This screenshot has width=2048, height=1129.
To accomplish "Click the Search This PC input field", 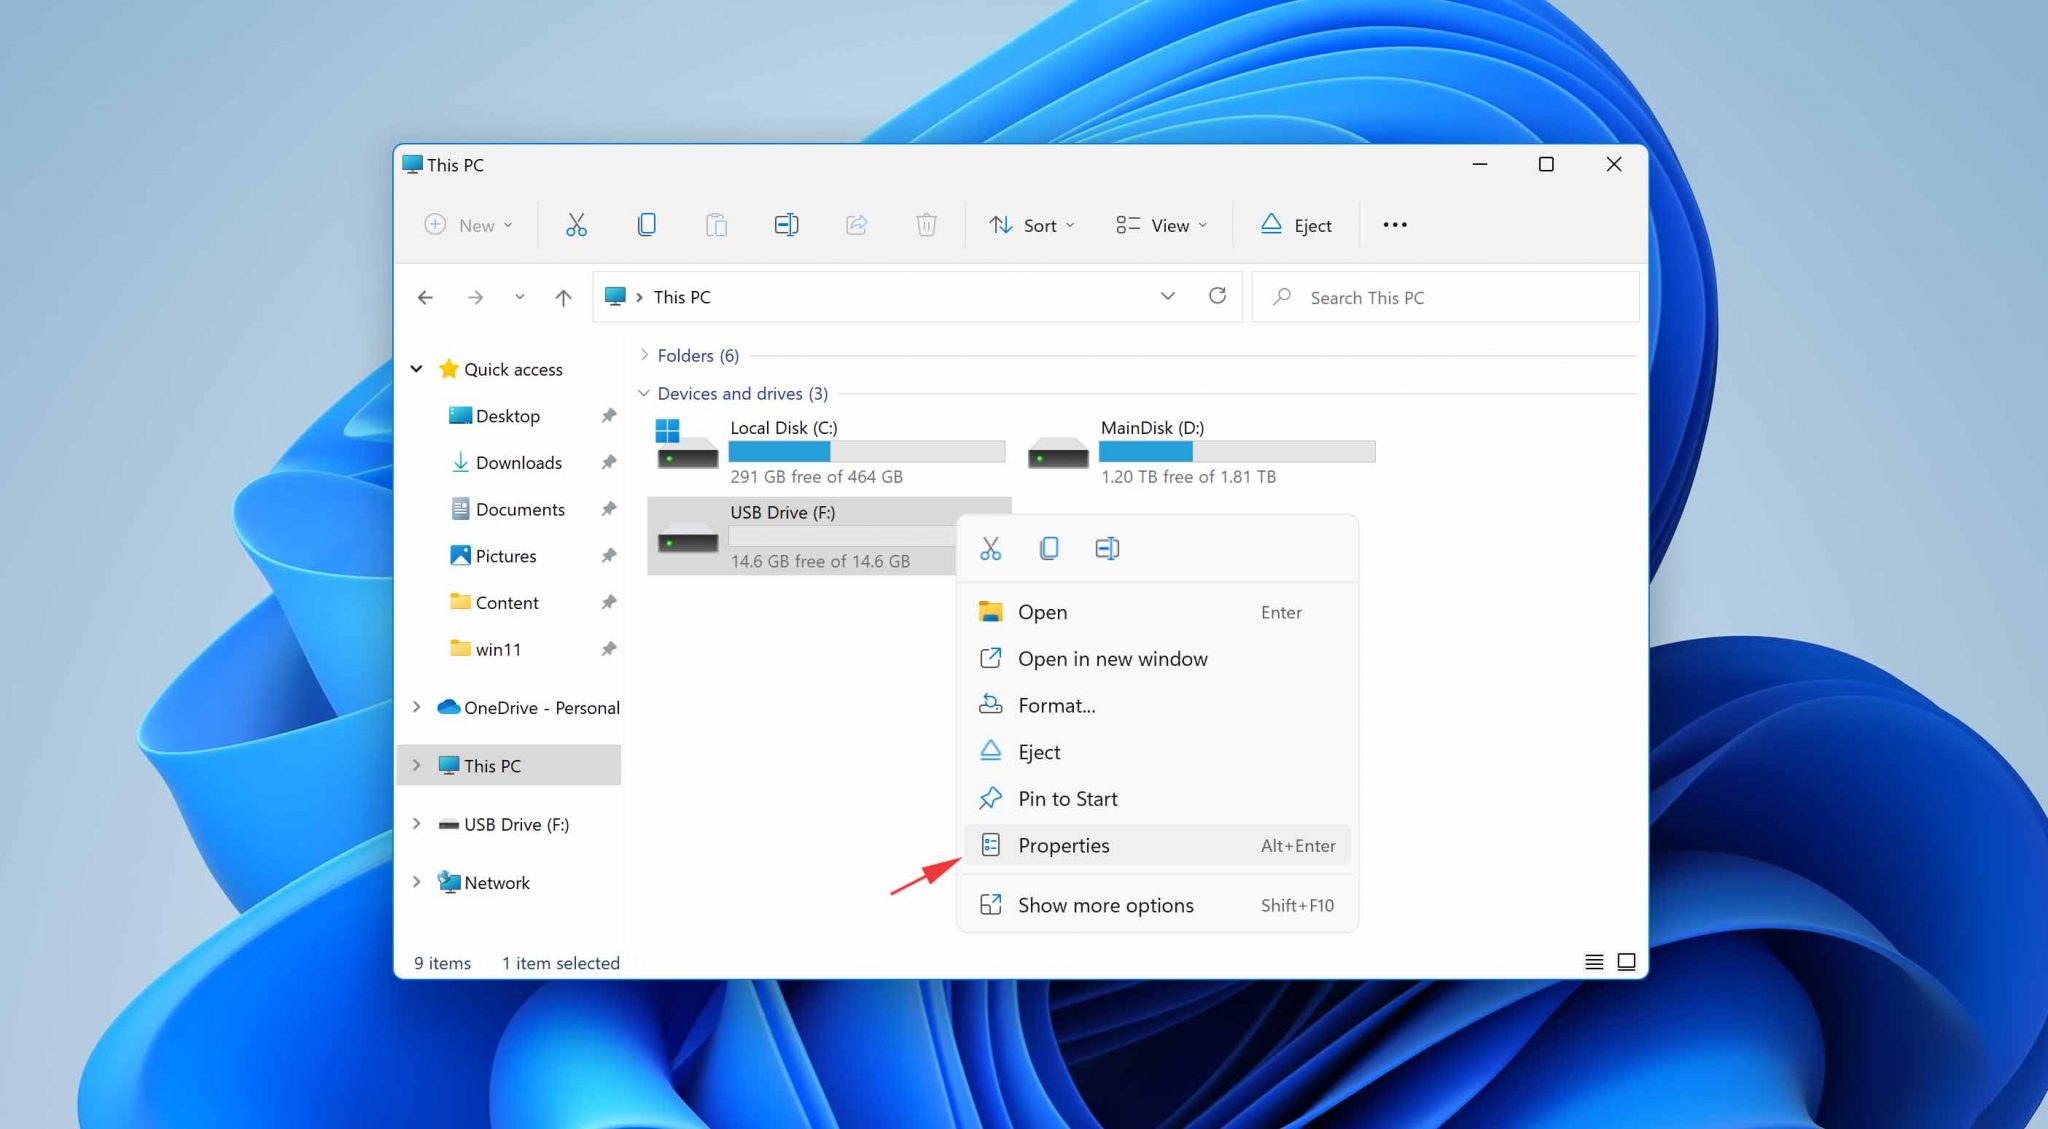I will [x=1446, y=296].
